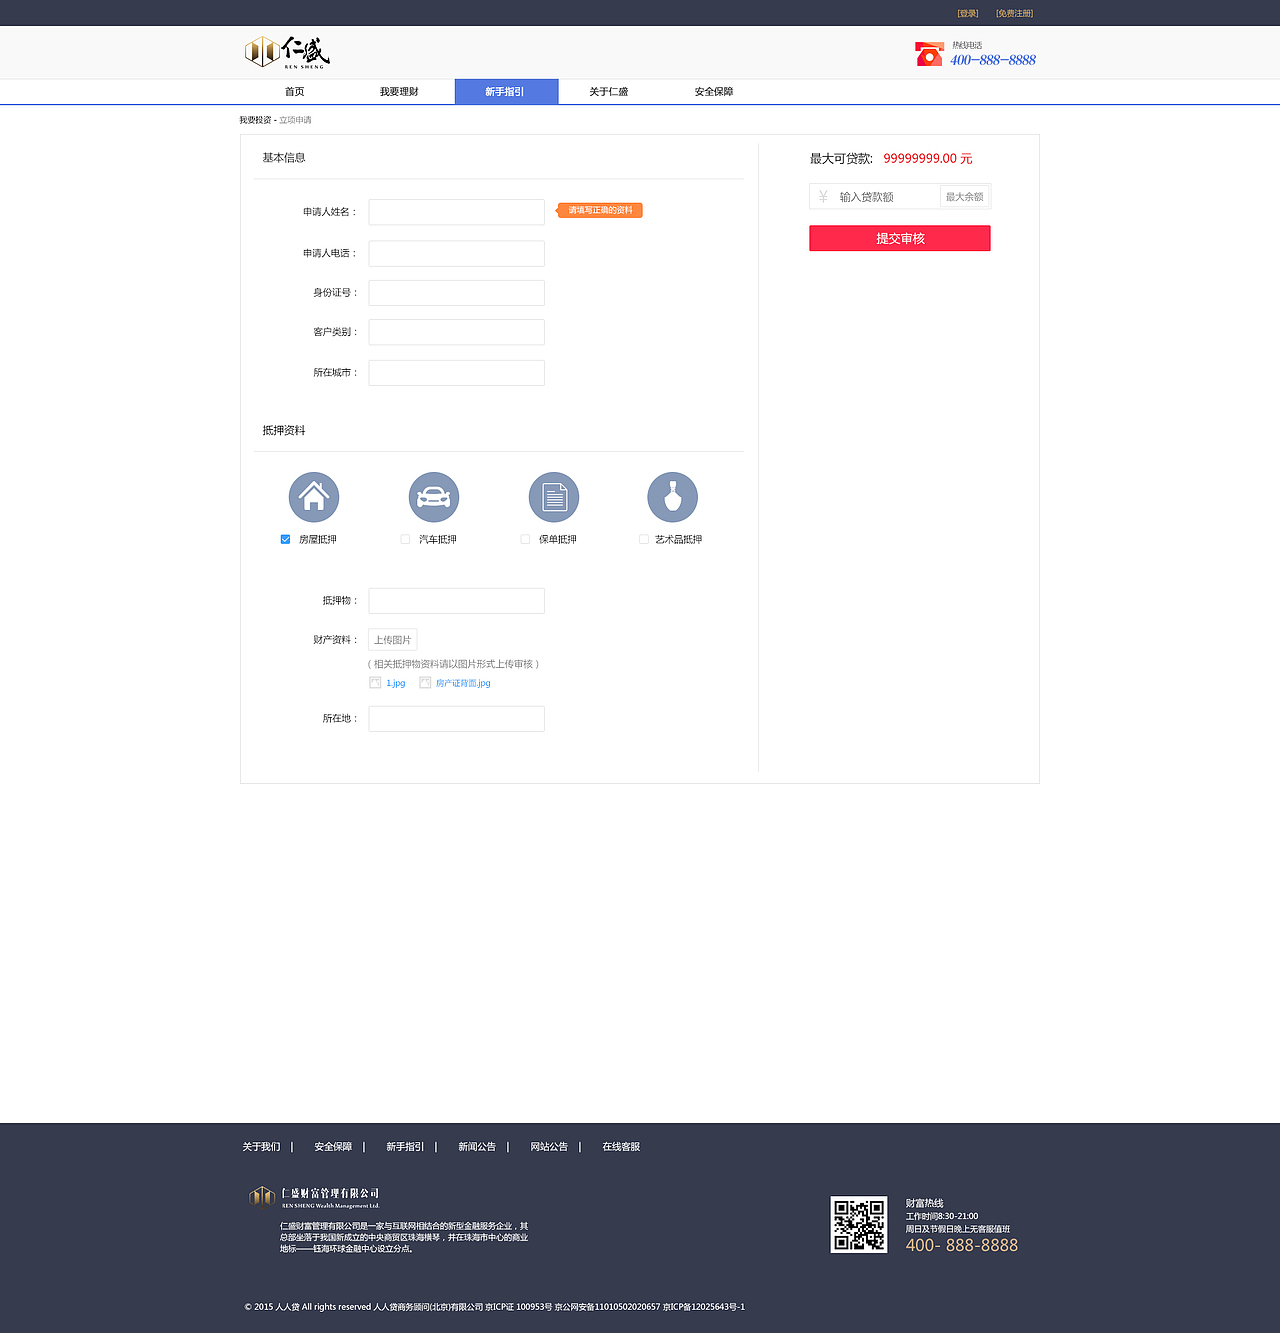Click the 登录 link at top

point(968,14)
